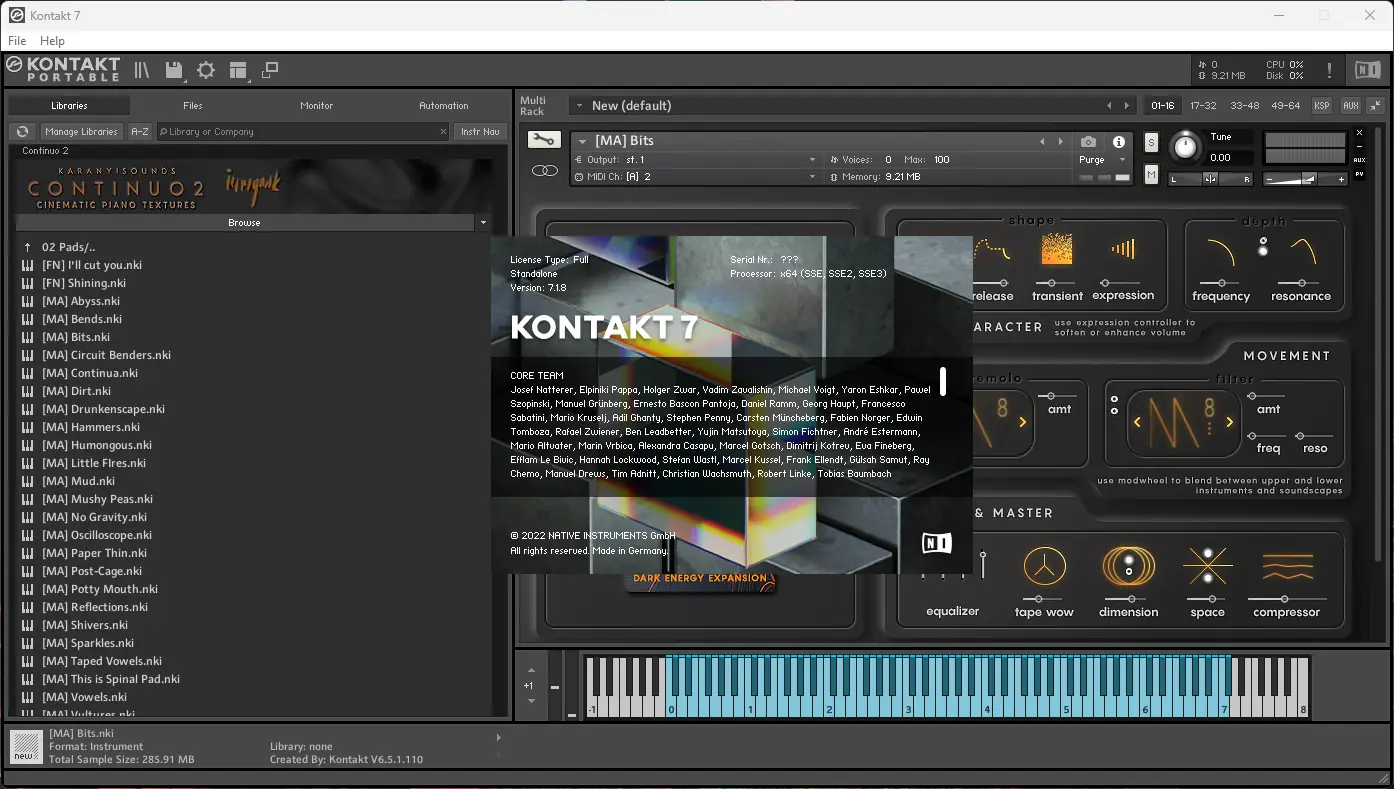
Task: Open the Continuo 2 library options arrow
Action: [x=483, y=223]
